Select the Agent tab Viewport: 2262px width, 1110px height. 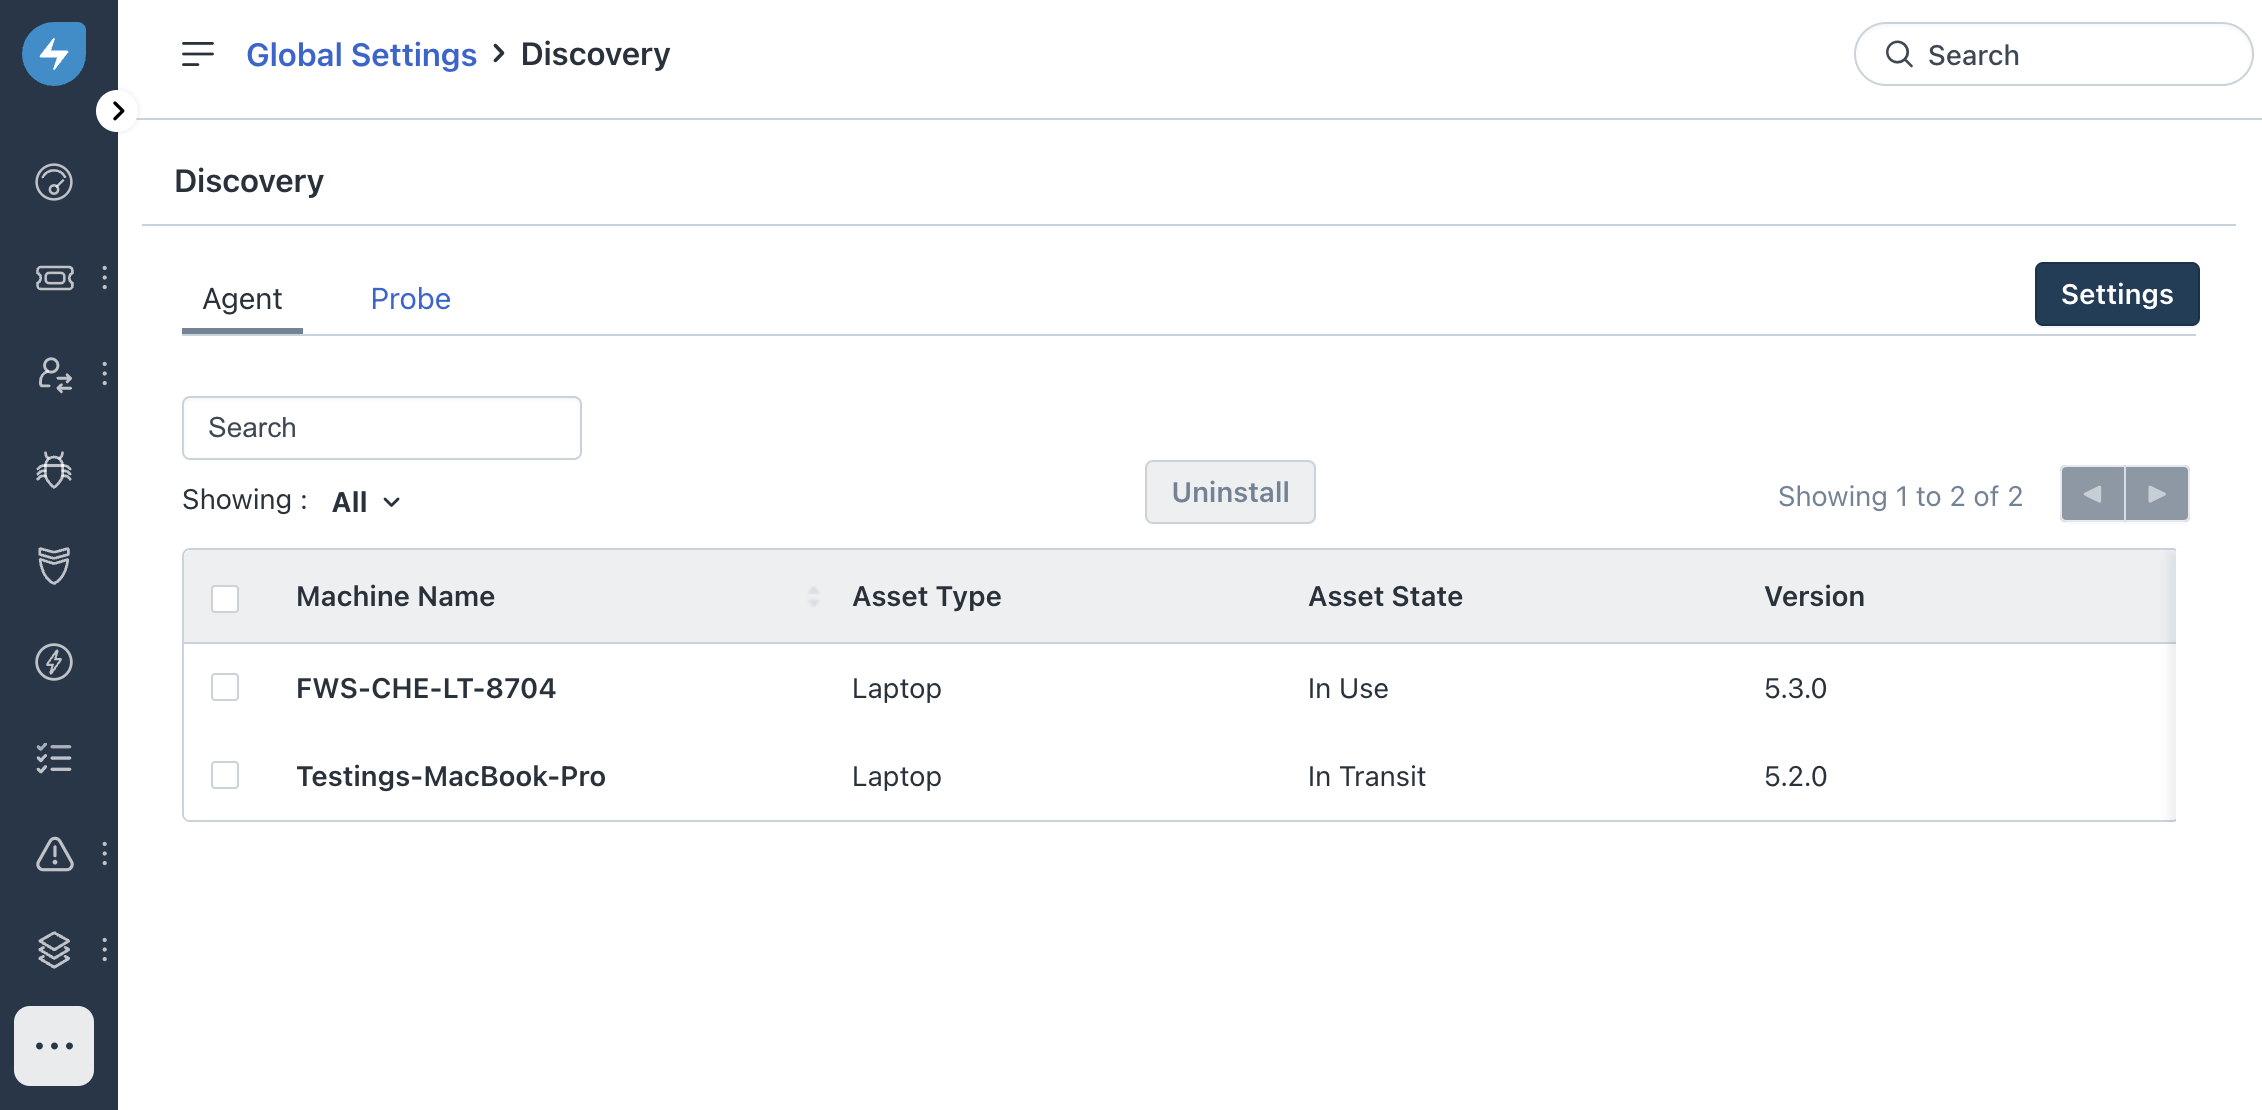242,299
